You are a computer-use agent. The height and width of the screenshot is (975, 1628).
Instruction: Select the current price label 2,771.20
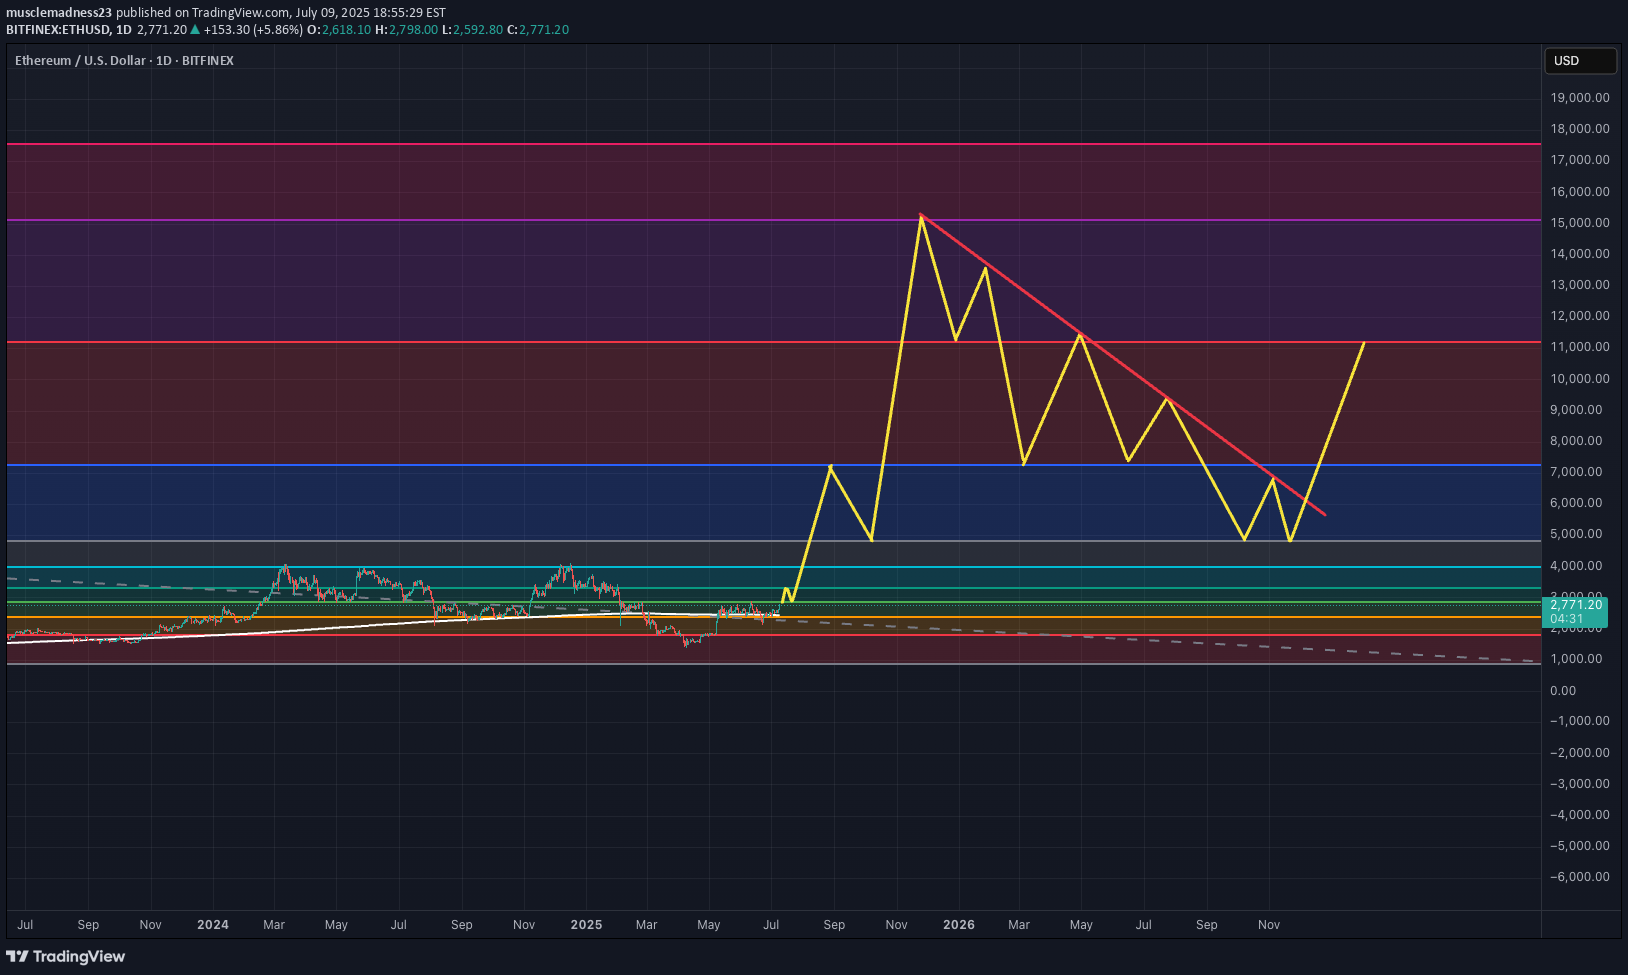[x=1576, y=605]
